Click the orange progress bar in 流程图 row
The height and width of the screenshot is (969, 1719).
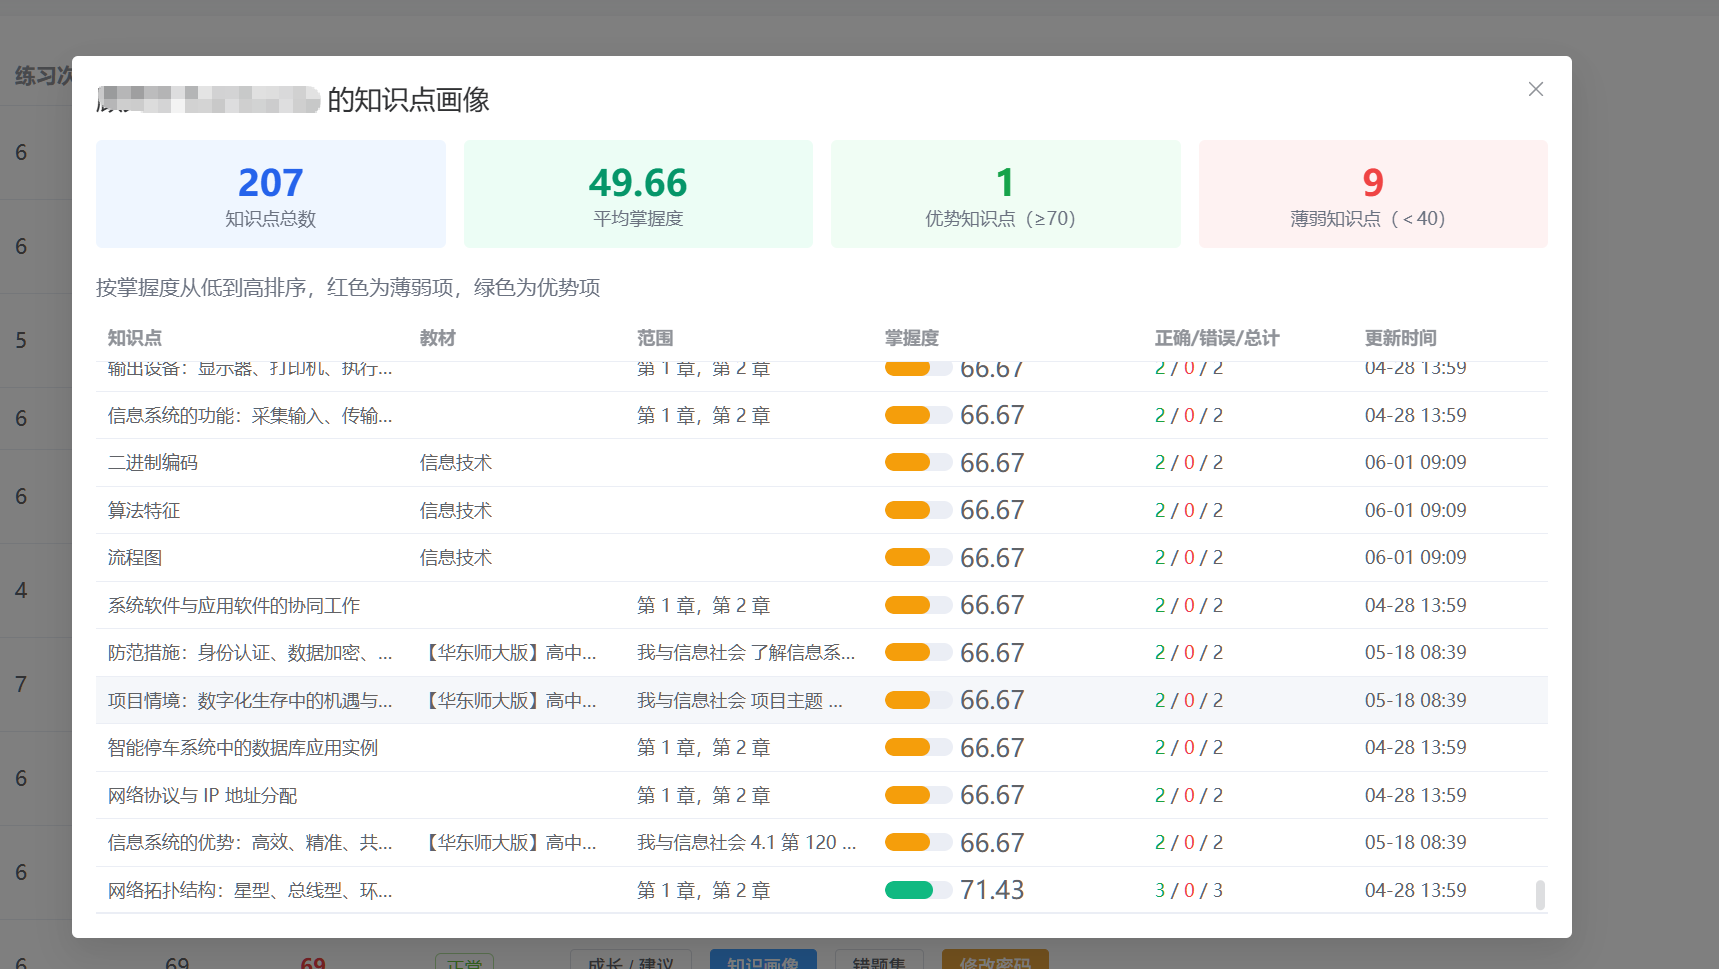click(918, 557)
